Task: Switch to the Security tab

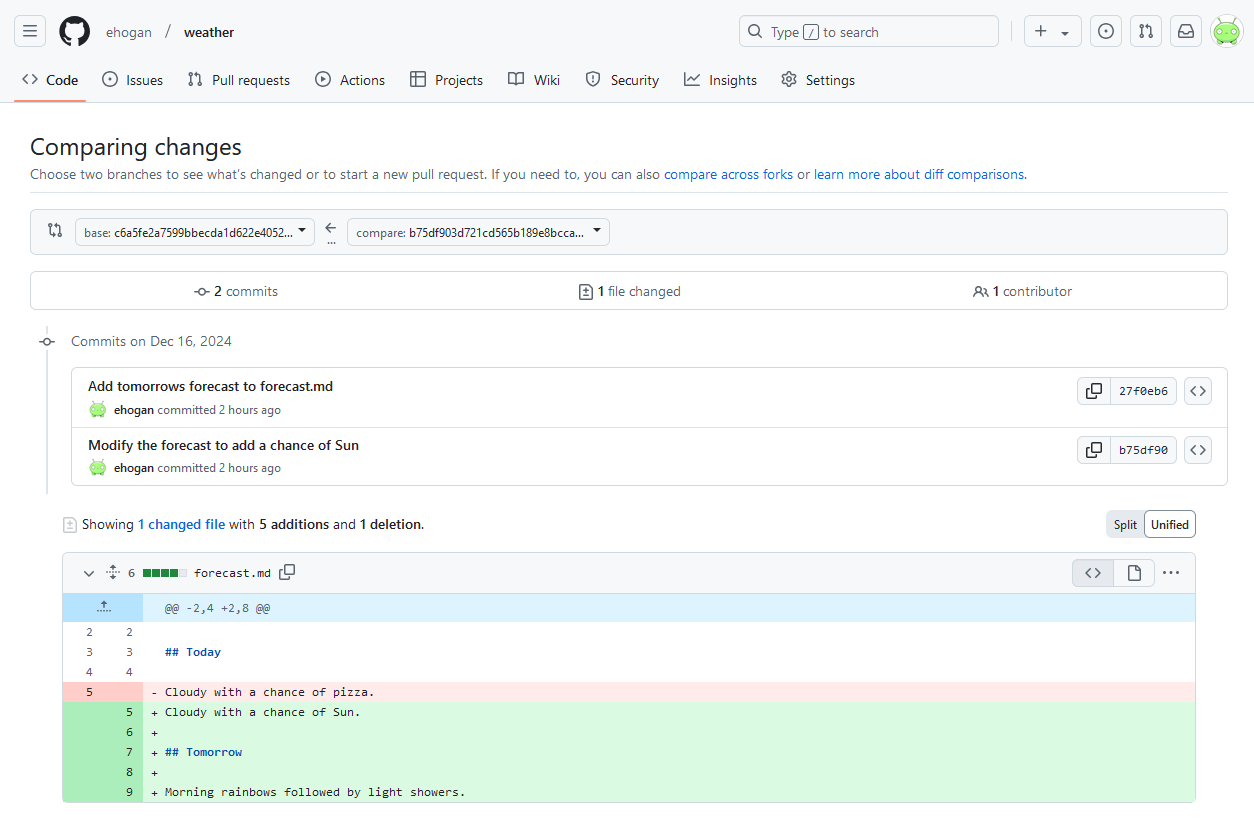Action: pyautogui.click(x=622, y=80)
